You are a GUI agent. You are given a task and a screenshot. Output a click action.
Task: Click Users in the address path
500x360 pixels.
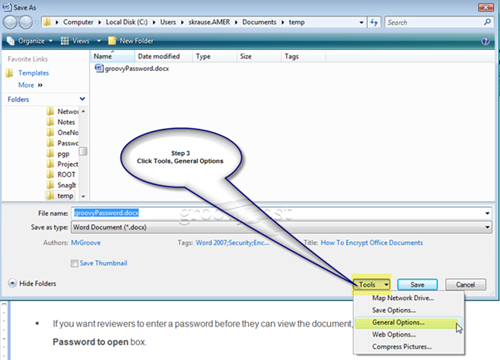tap(168, 22)
